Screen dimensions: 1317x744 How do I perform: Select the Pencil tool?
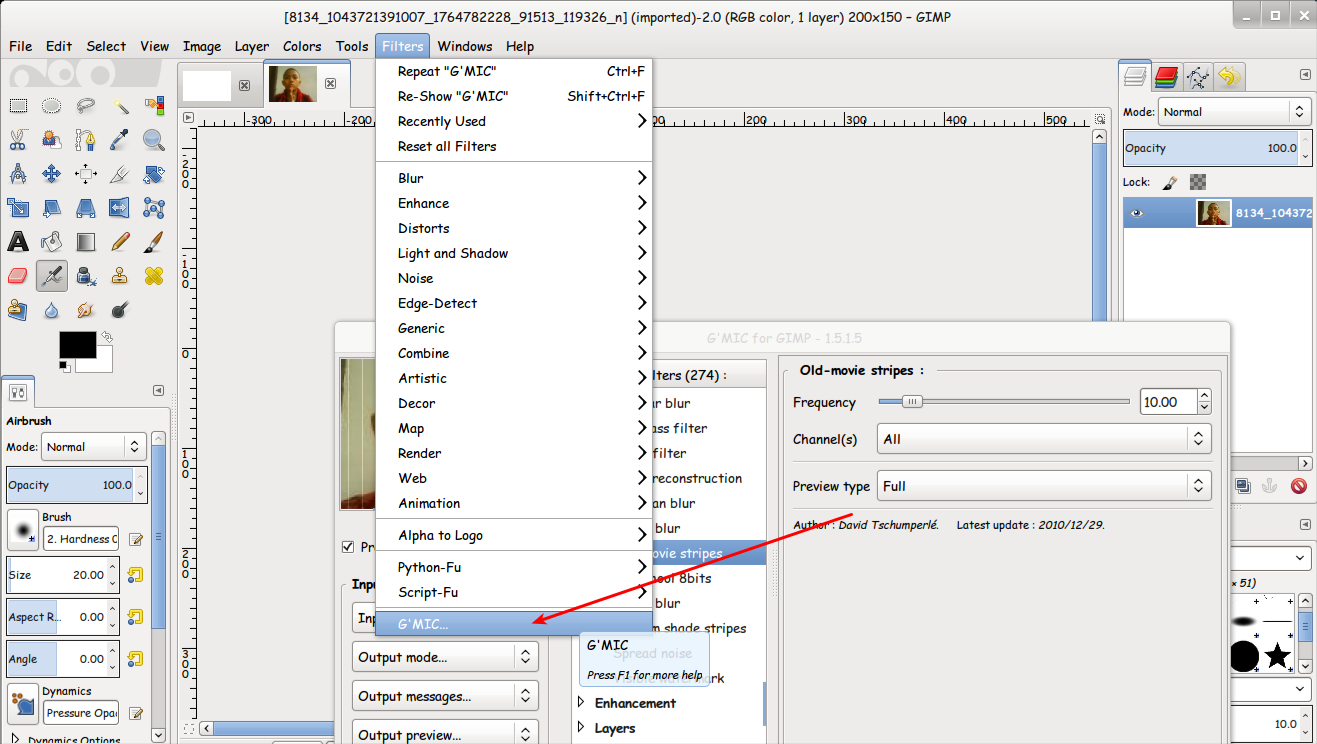click(120, 241)
